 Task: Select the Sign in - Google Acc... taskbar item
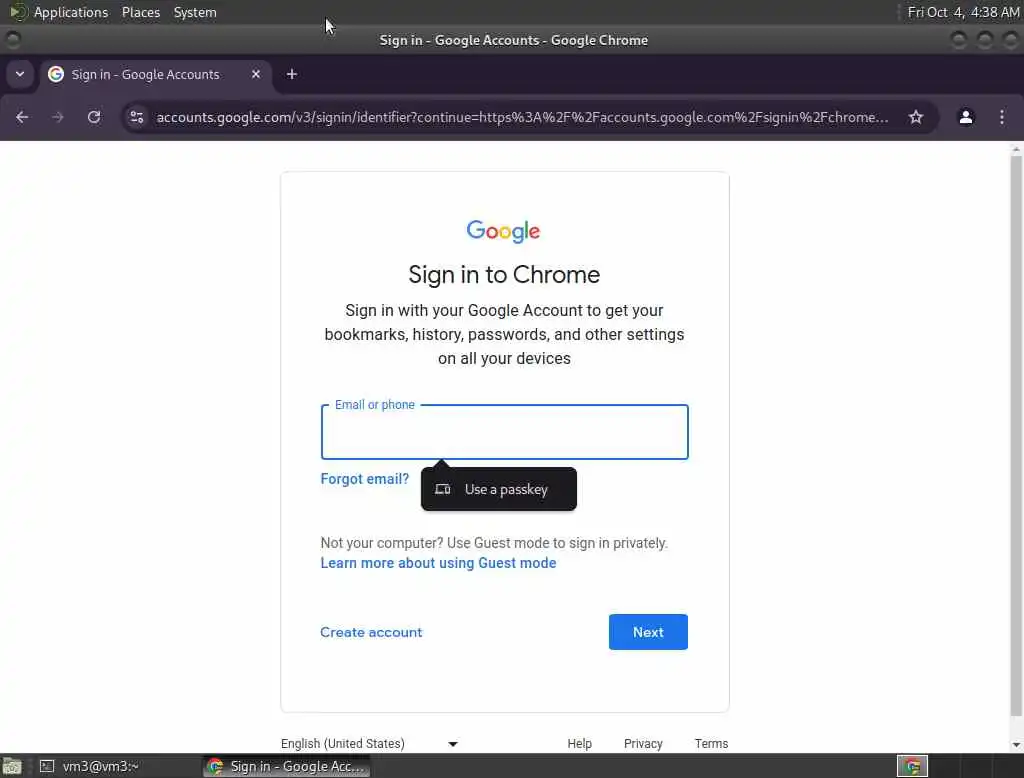point(287,766)
